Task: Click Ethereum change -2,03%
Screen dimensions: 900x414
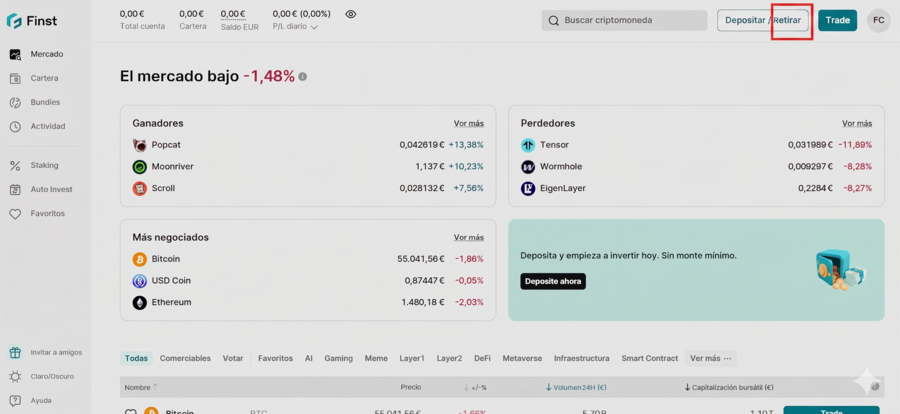Action: [469, 303]
